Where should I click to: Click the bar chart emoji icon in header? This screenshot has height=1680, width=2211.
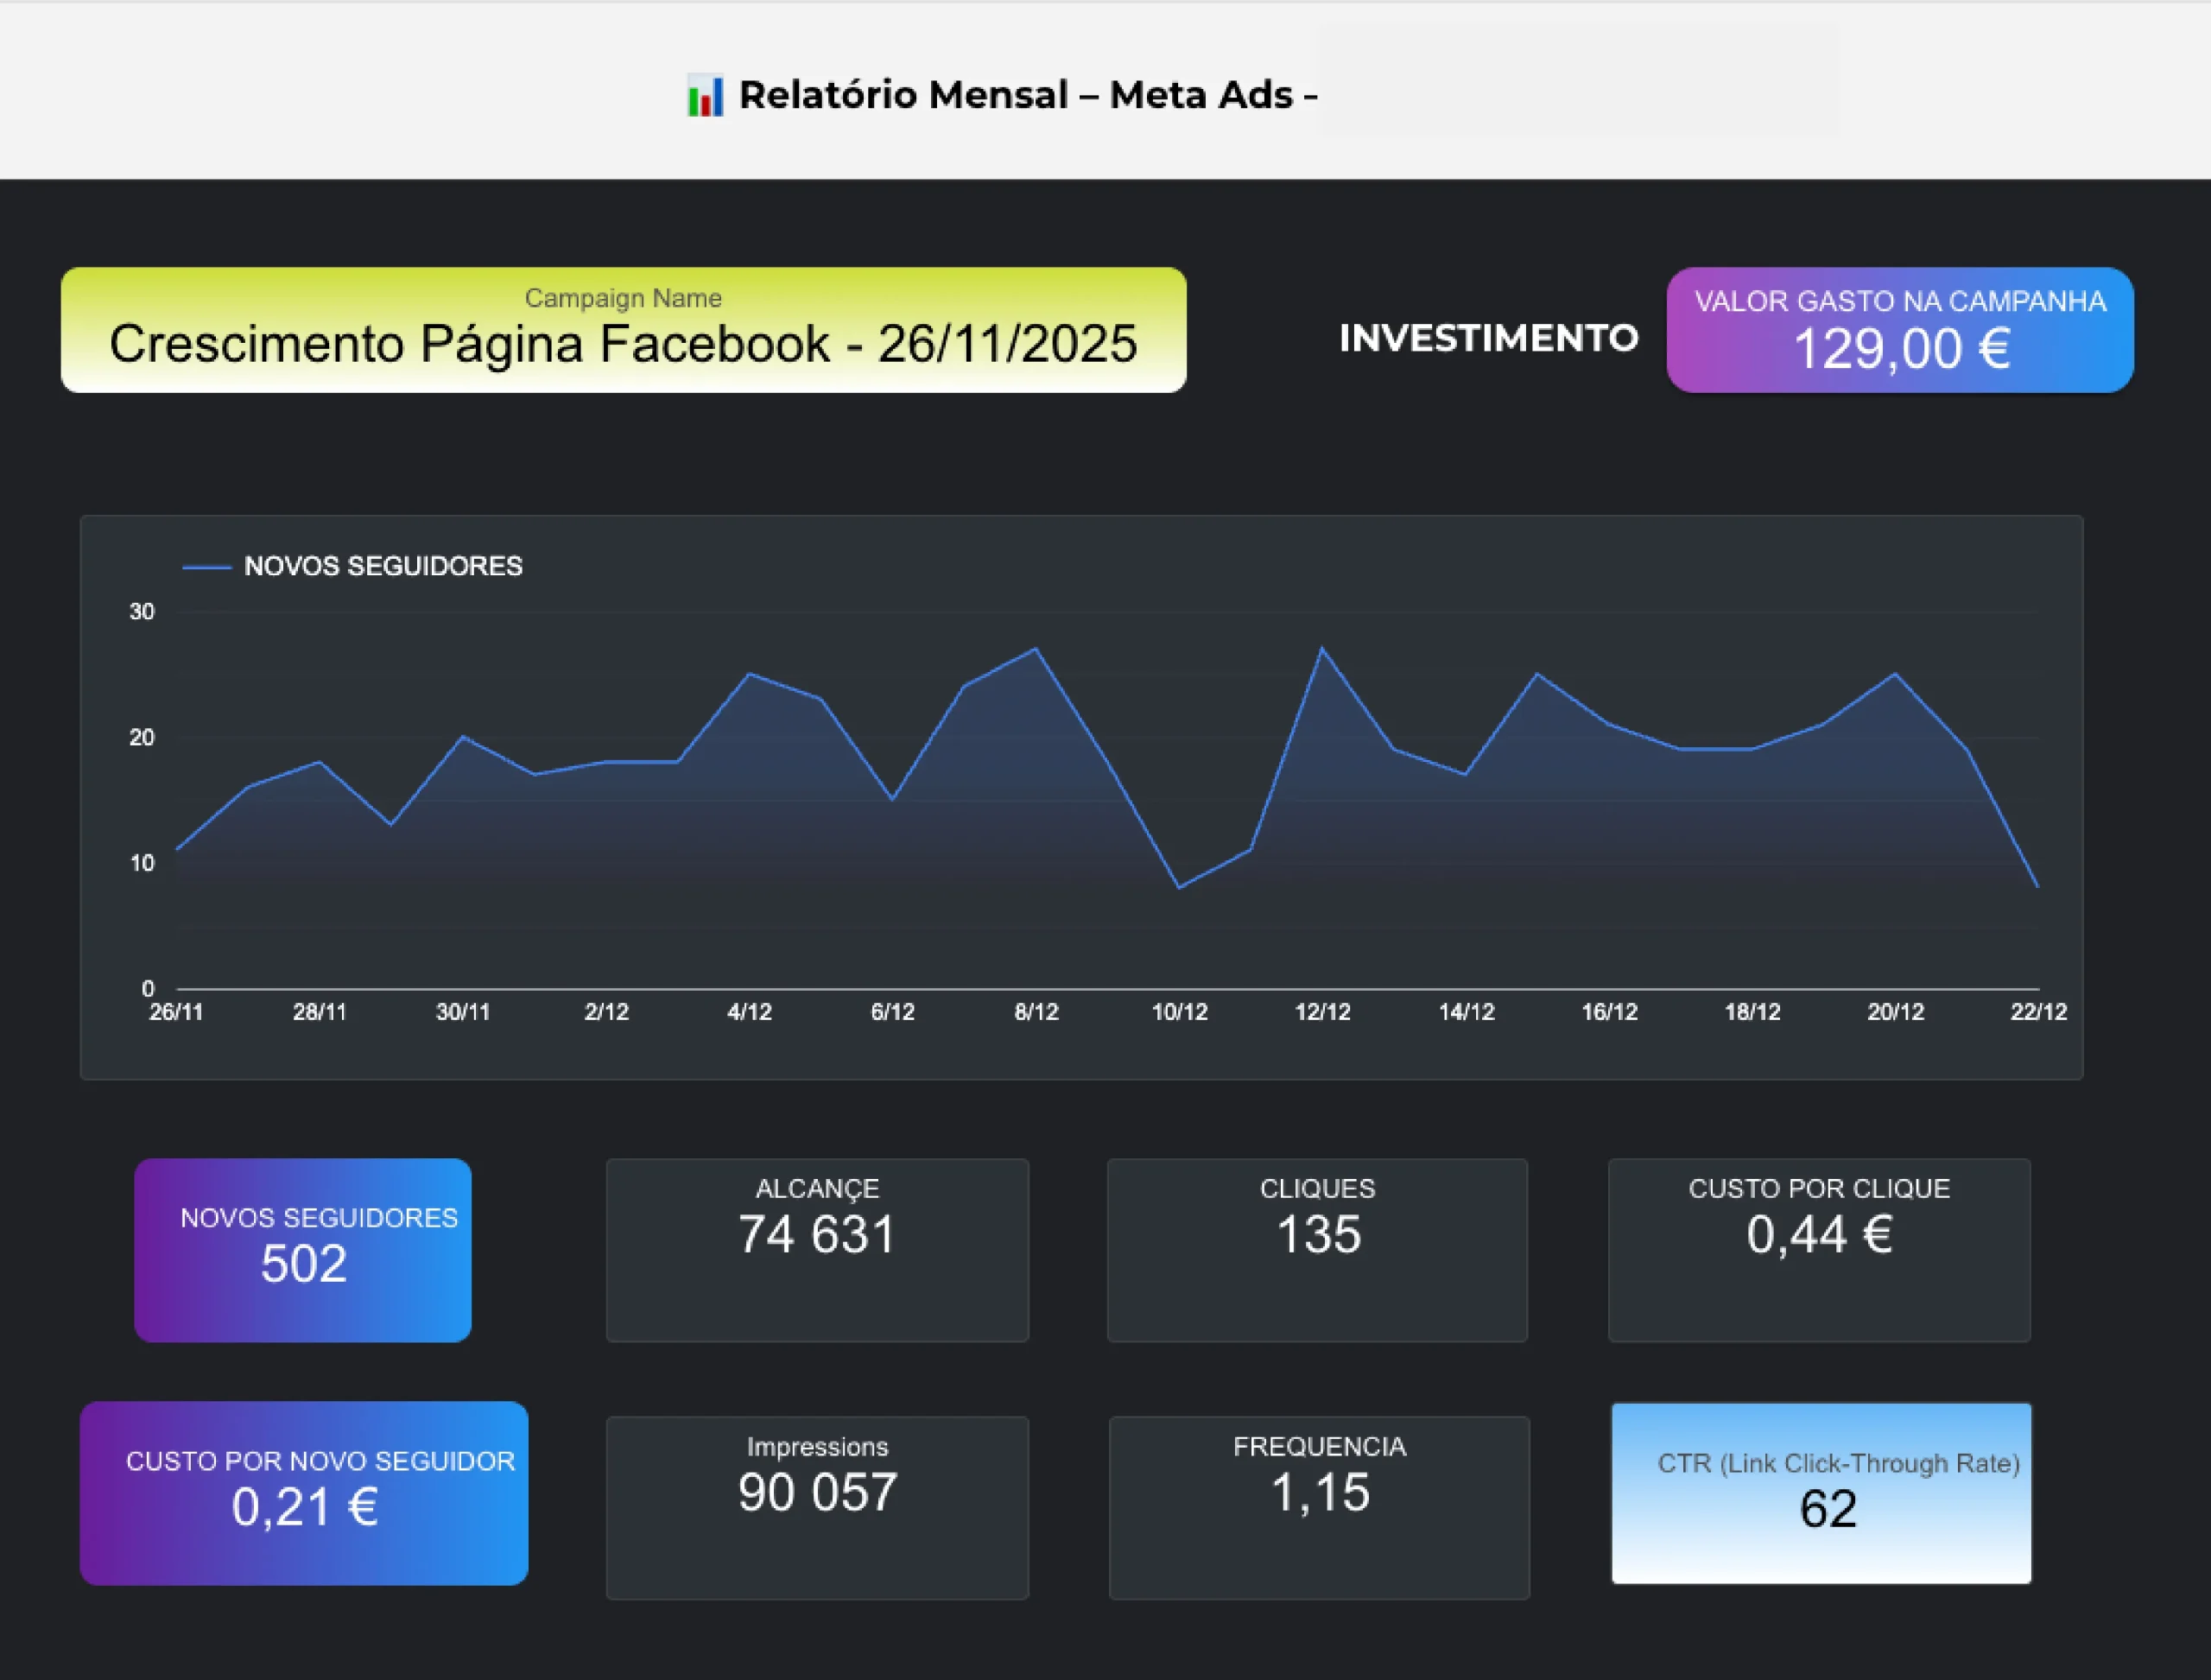(705, 97)
